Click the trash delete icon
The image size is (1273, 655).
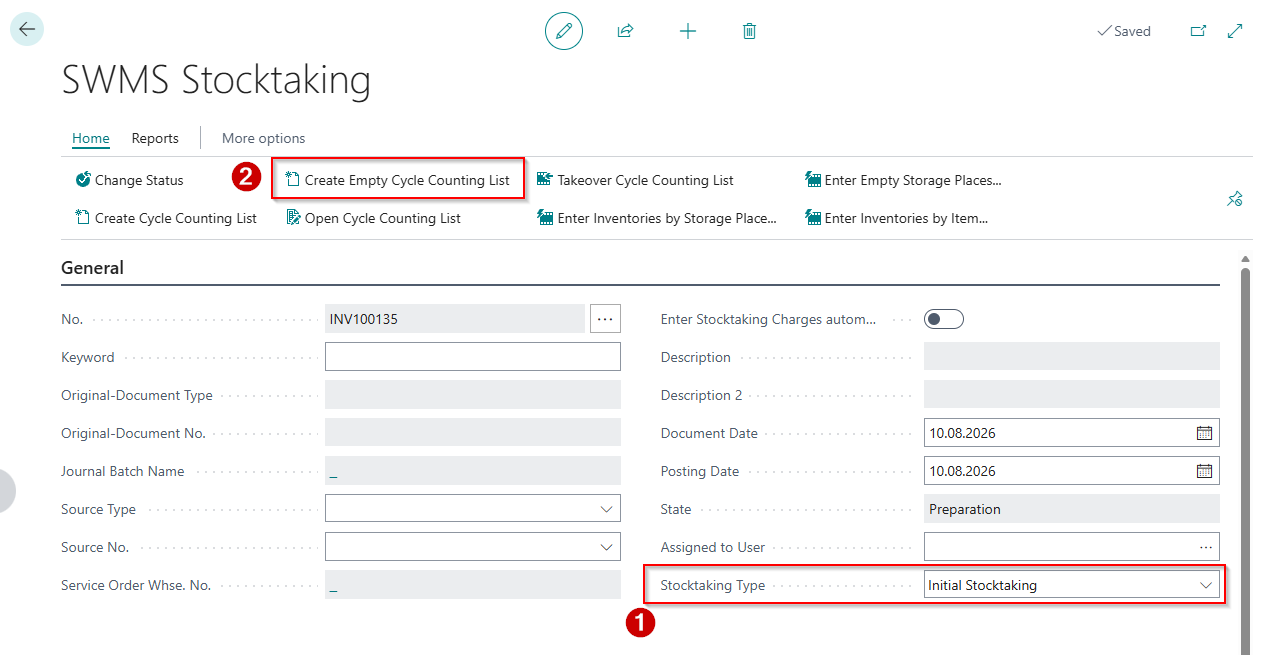749,31
